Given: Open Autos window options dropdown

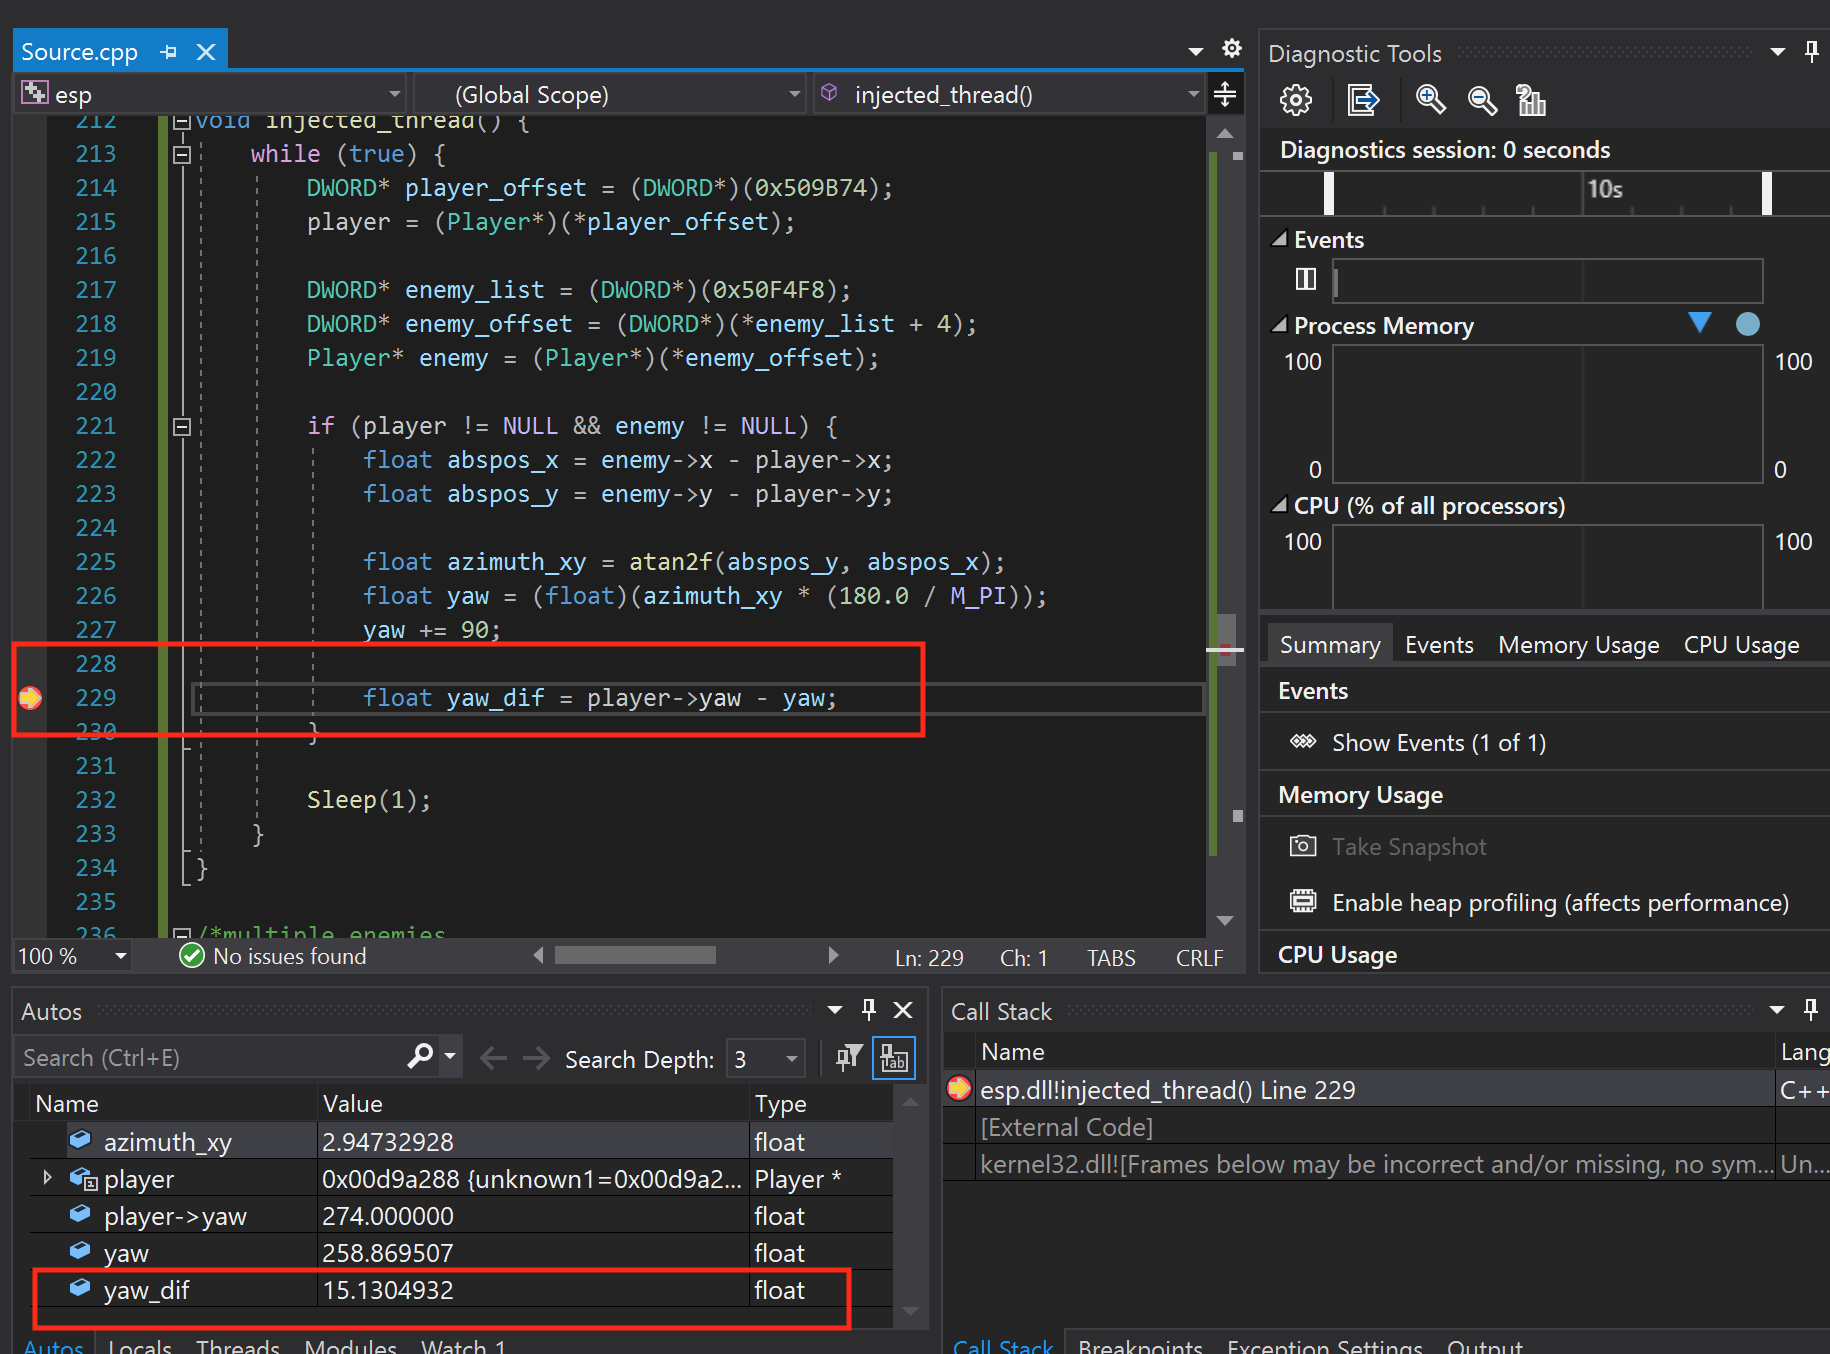Looking at the screenshot, I should pos(835,1010).
